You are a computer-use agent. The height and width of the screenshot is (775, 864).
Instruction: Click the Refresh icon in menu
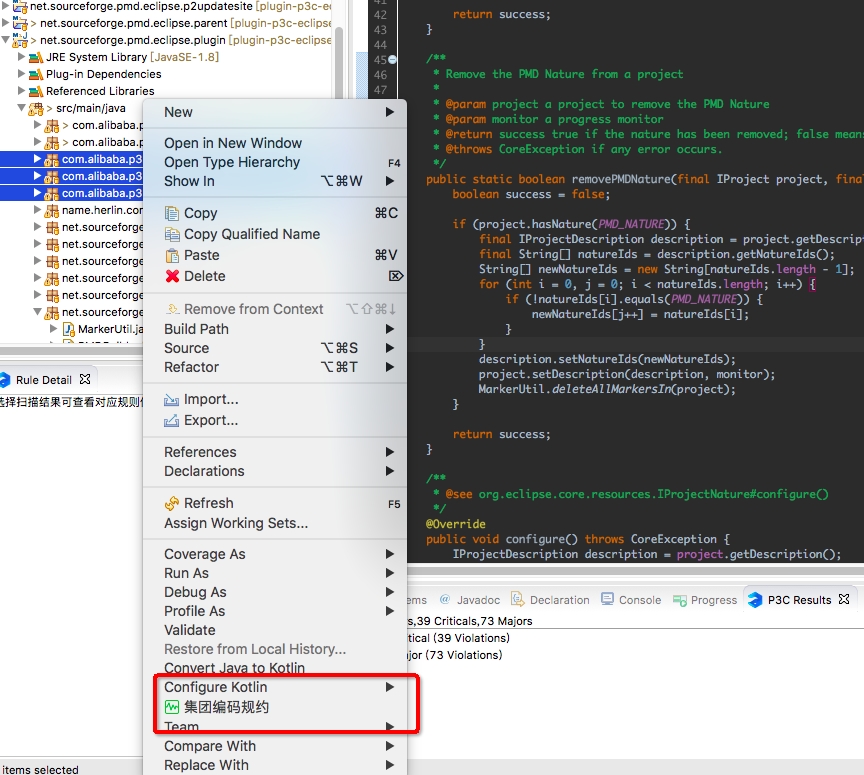click(x=172, y=503)
